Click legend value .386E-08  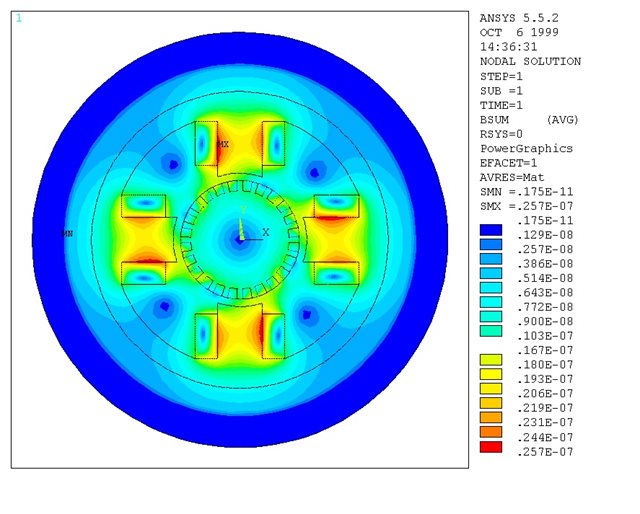[x=545, y=264]
